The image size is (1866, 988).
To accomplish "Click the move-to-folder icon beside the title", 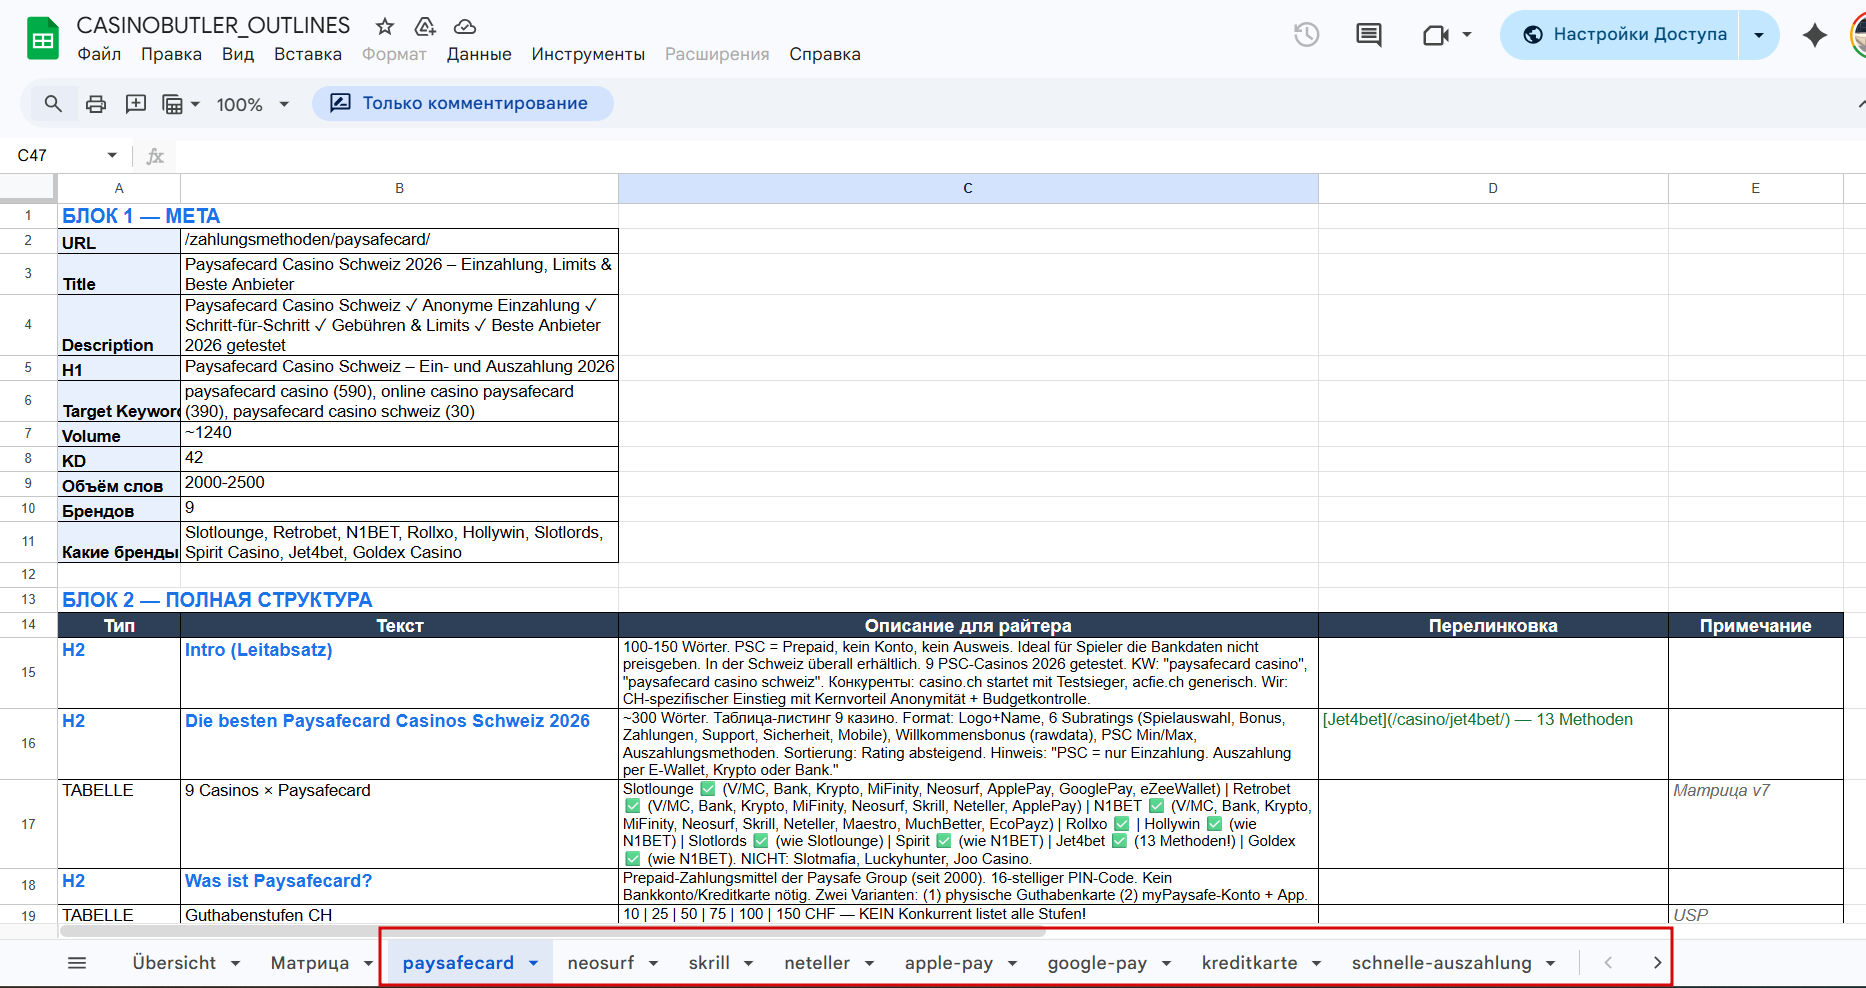I will [425, 27].
